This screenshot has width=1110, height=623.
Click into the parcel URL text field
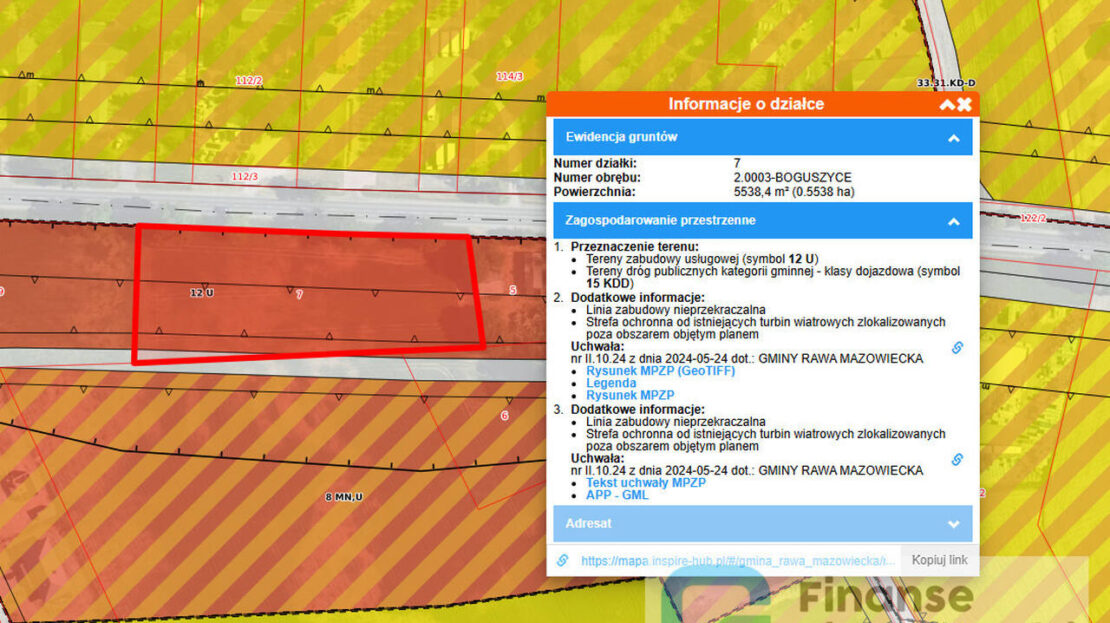[x=735, y=561]
